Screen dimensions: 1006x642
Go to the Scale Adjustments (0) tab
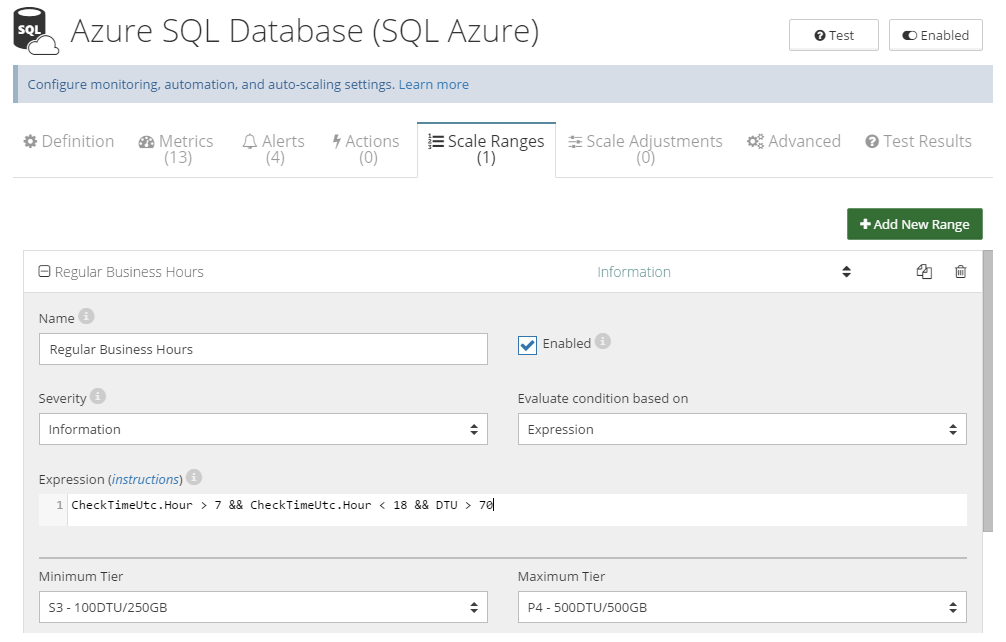(x=645, y=149)
